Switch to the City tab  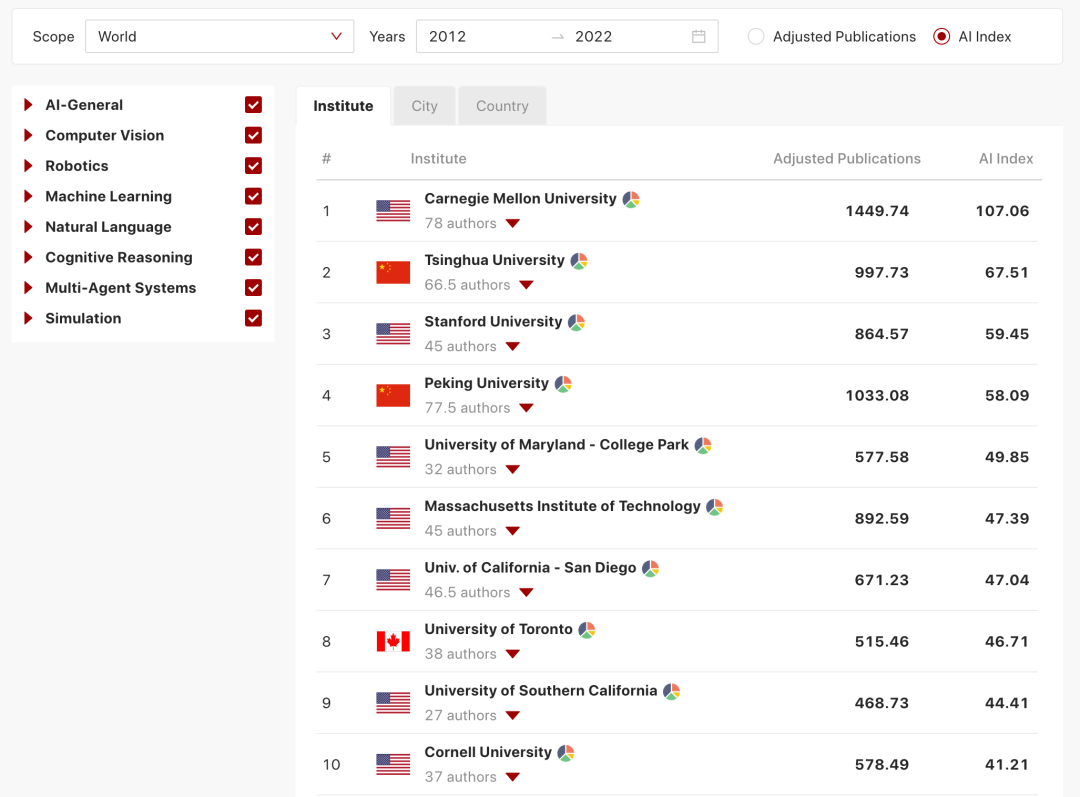coord(424,106)
